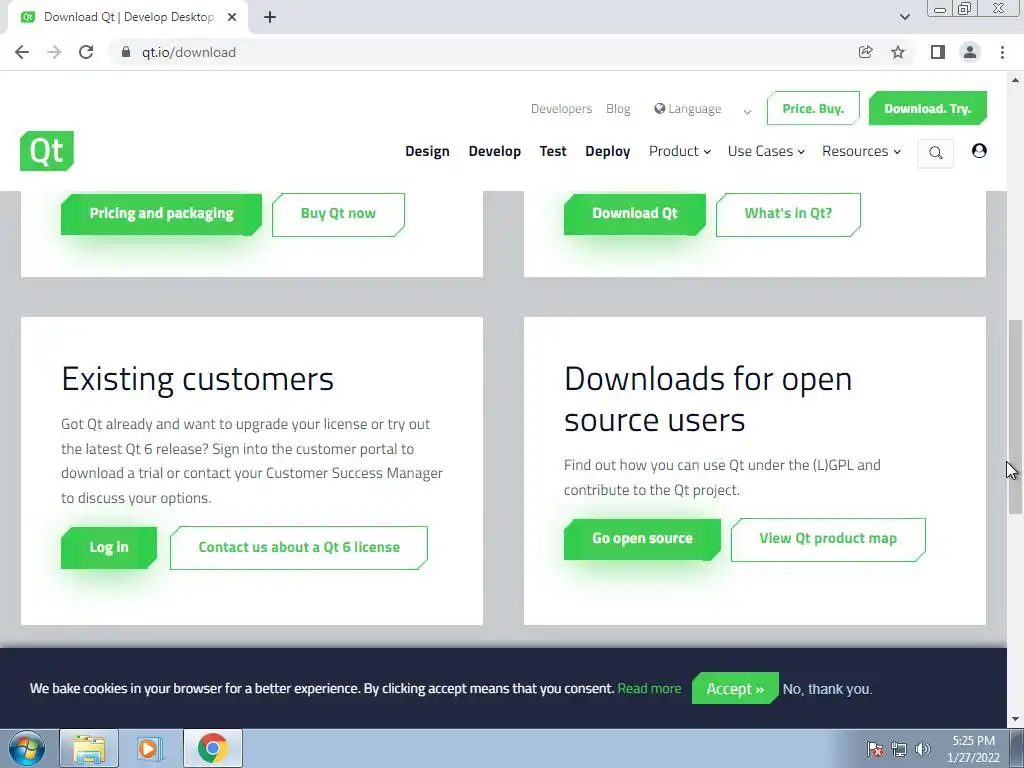The width and height of the screenshot is (1024, 768).
Task: Open the site search magnifier icon
Action: (935, 153)
